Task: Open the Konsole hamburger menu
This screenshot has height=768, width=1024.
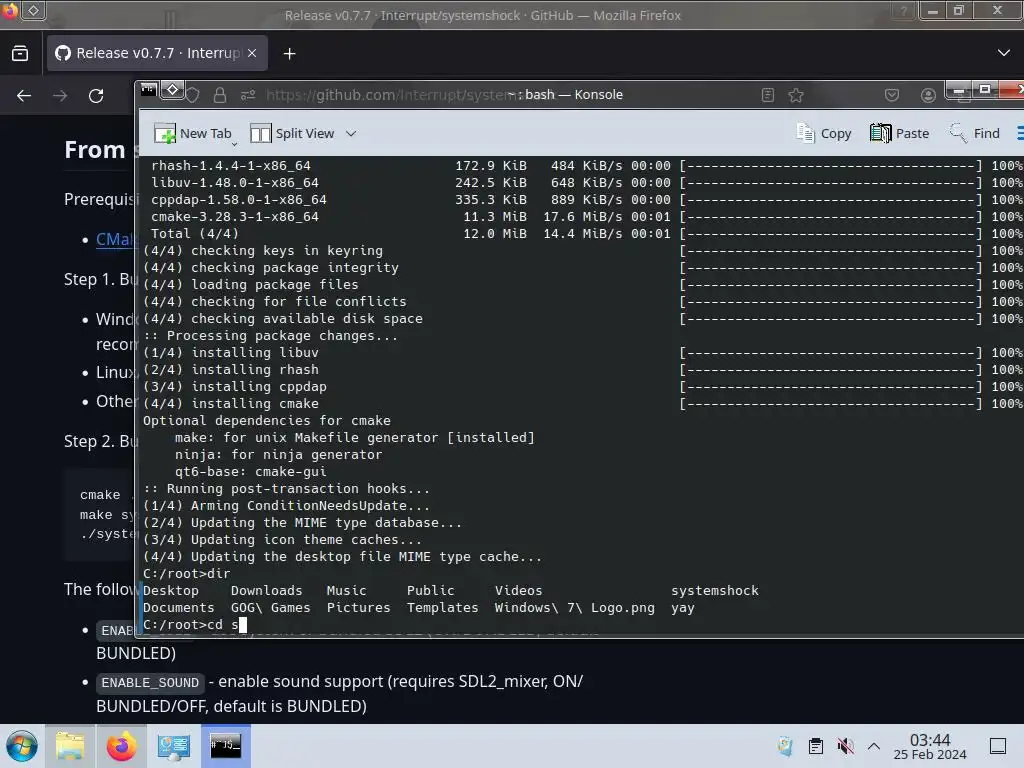Action: point(1020,133)
